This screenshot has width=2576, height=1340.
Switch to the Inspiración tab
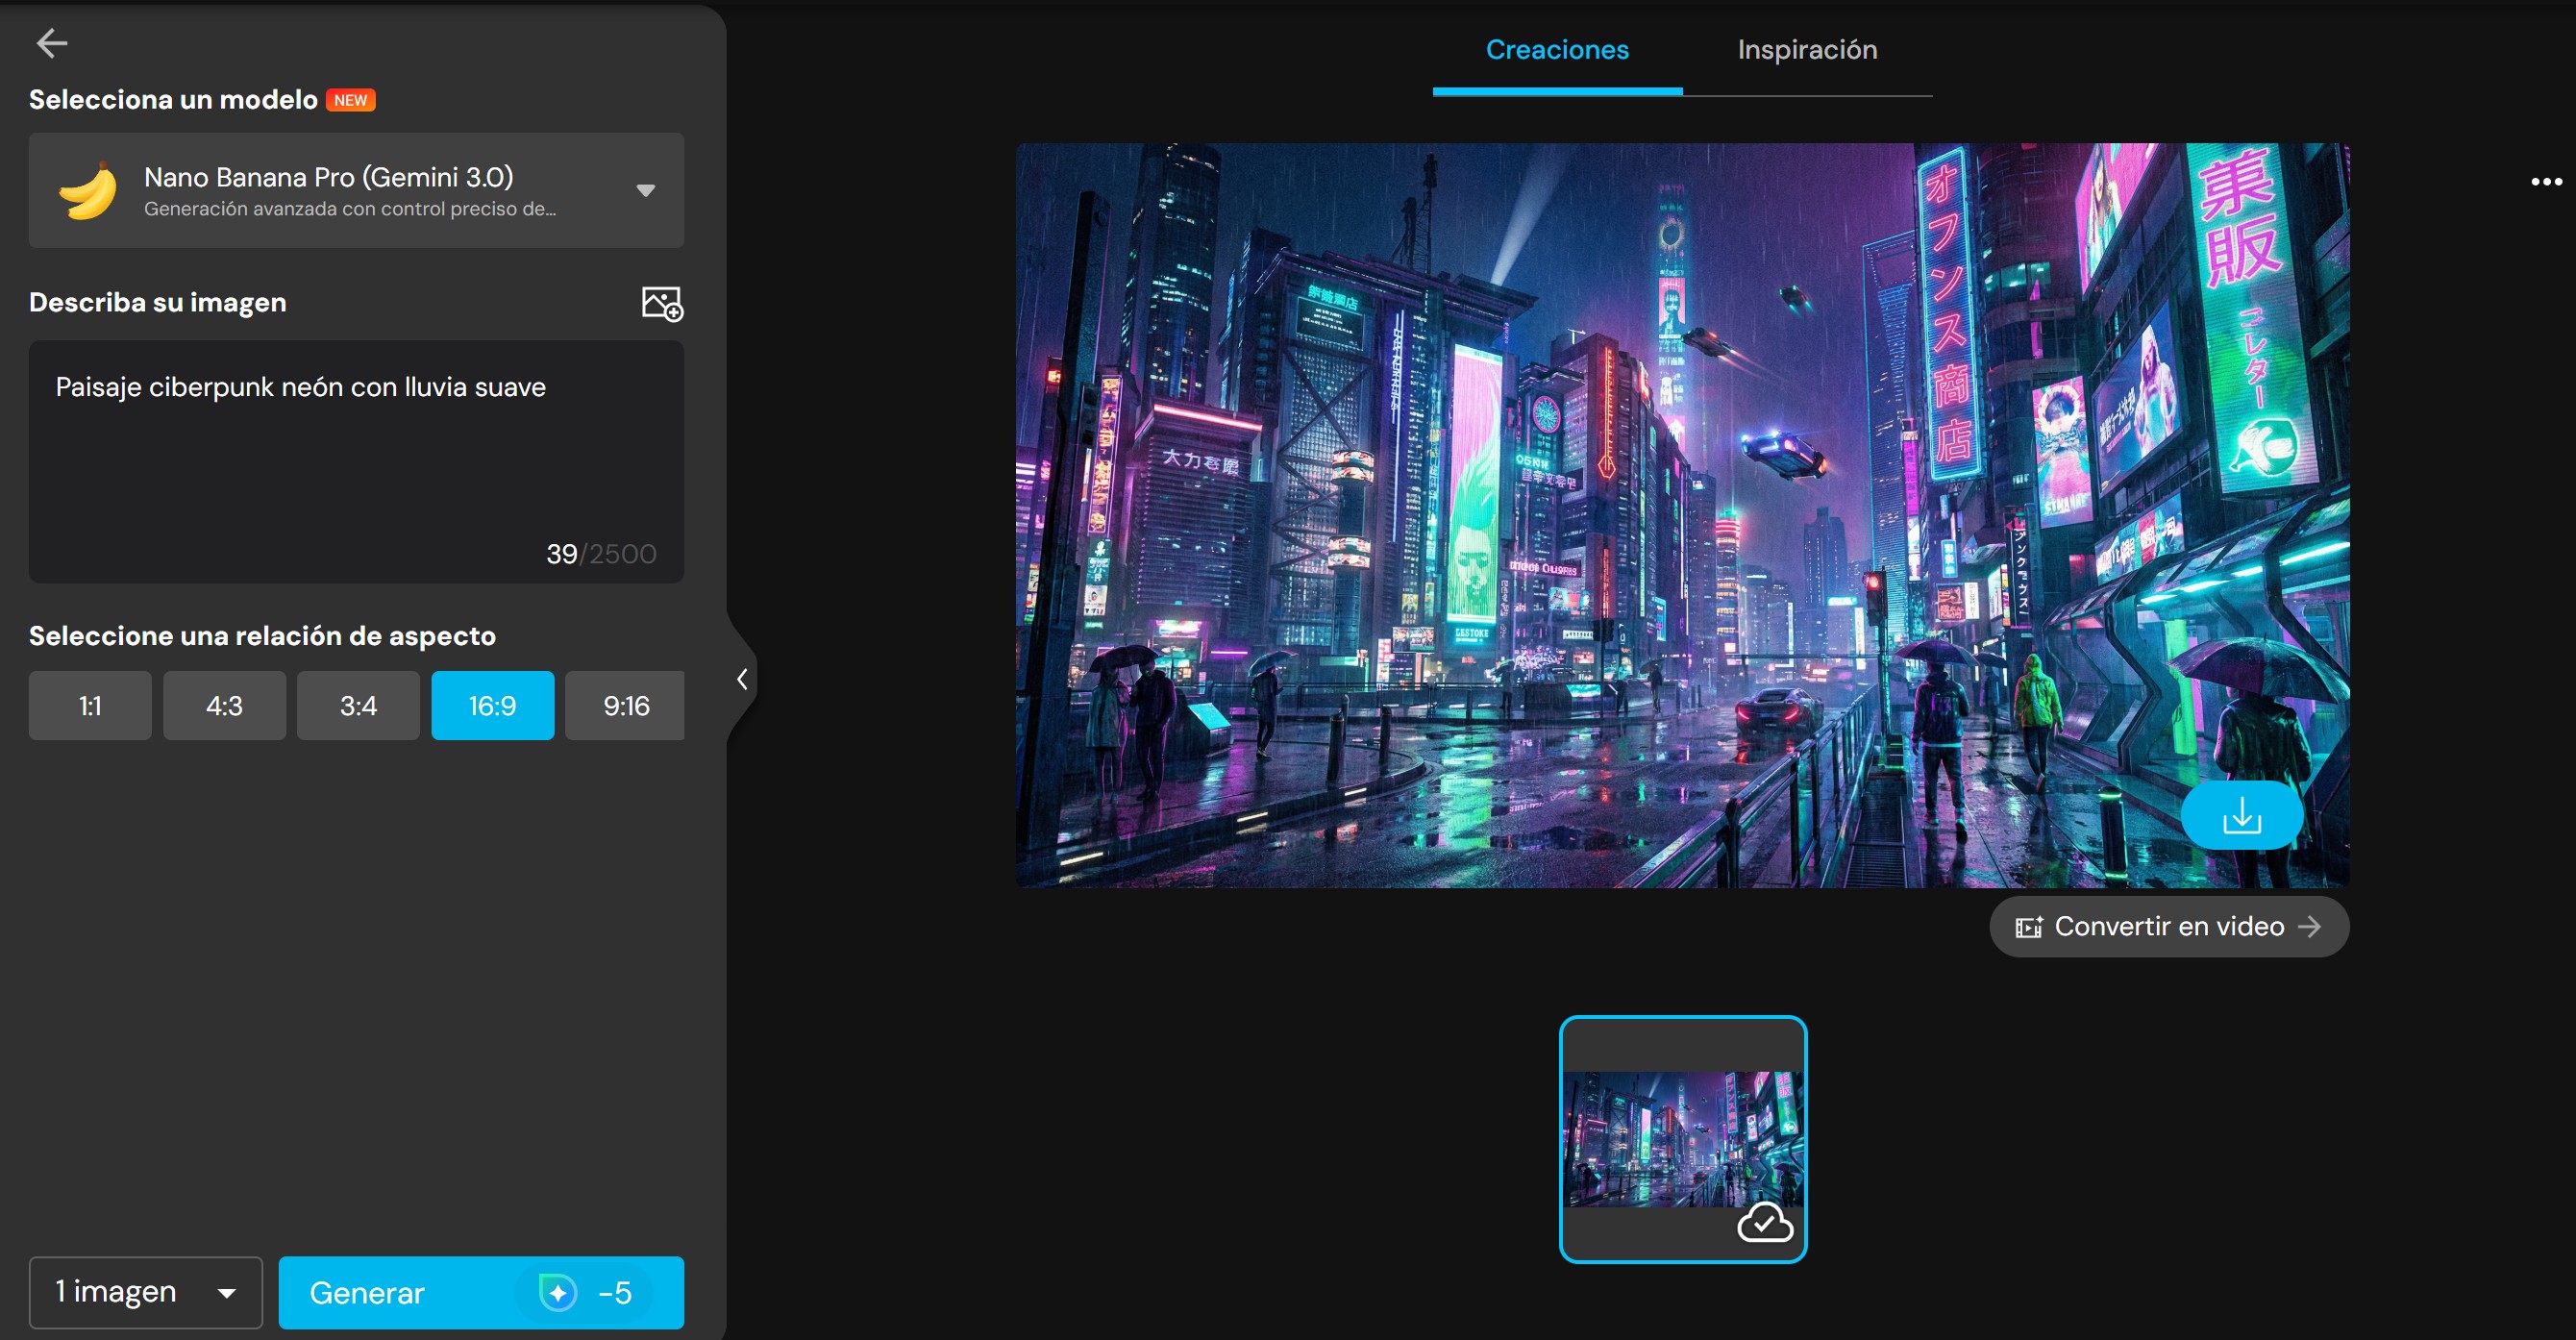(1806, 50)
